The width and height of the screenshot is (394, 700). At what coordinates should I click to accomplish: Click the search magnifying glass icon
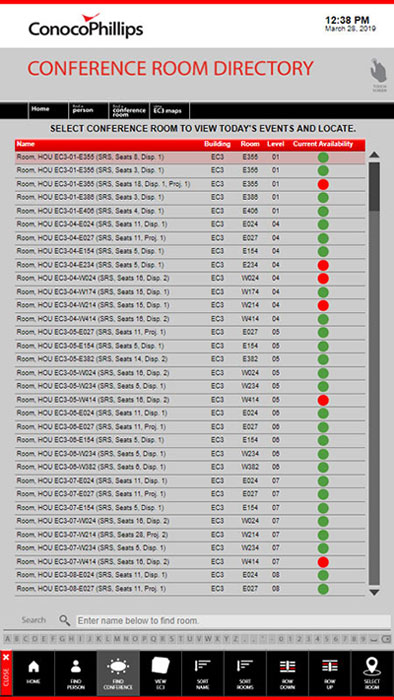click(65, 620)
